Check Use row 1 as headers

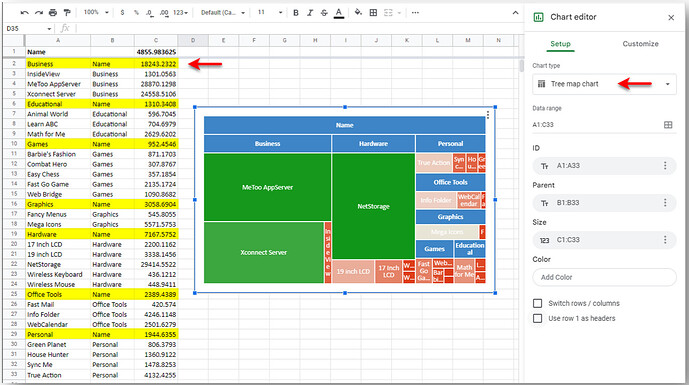click(x=537, y=318)
